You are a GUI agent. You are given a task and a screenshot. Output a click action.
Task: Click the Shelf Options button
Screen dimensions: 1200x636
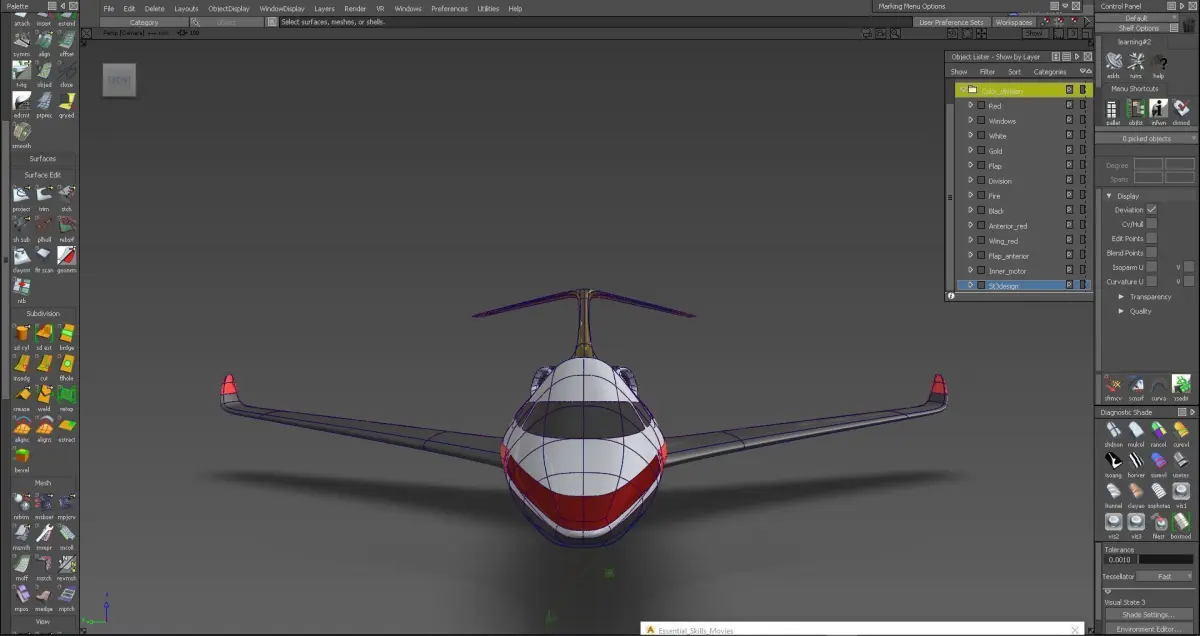(1139, 28)
